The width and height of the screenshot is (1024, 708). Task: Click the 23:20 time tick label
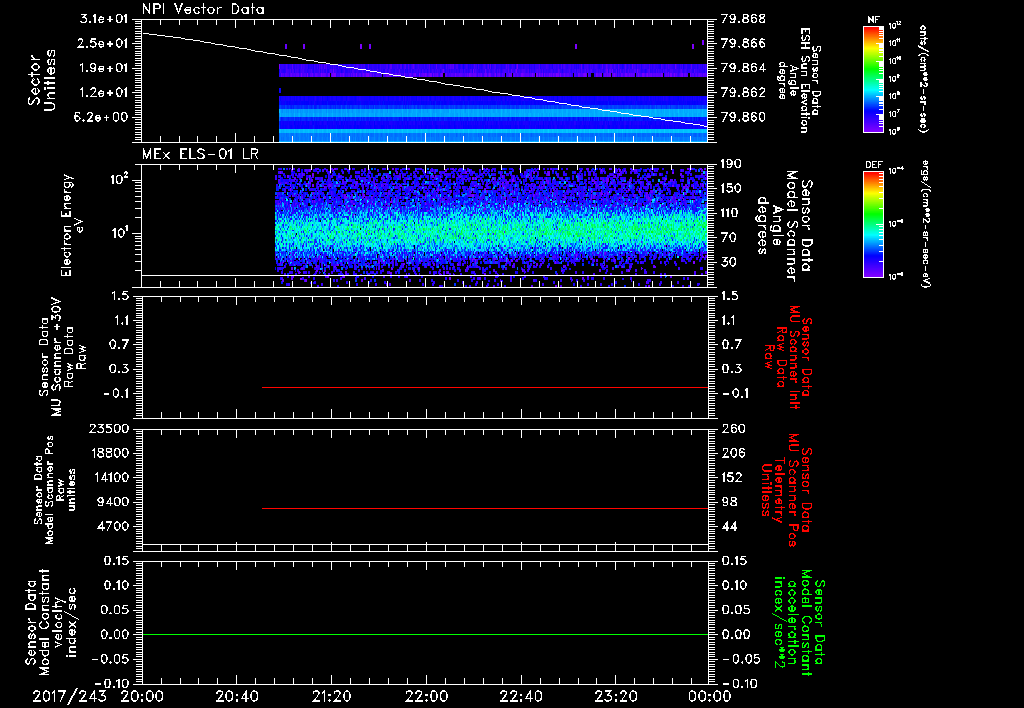tap(615, 696)
